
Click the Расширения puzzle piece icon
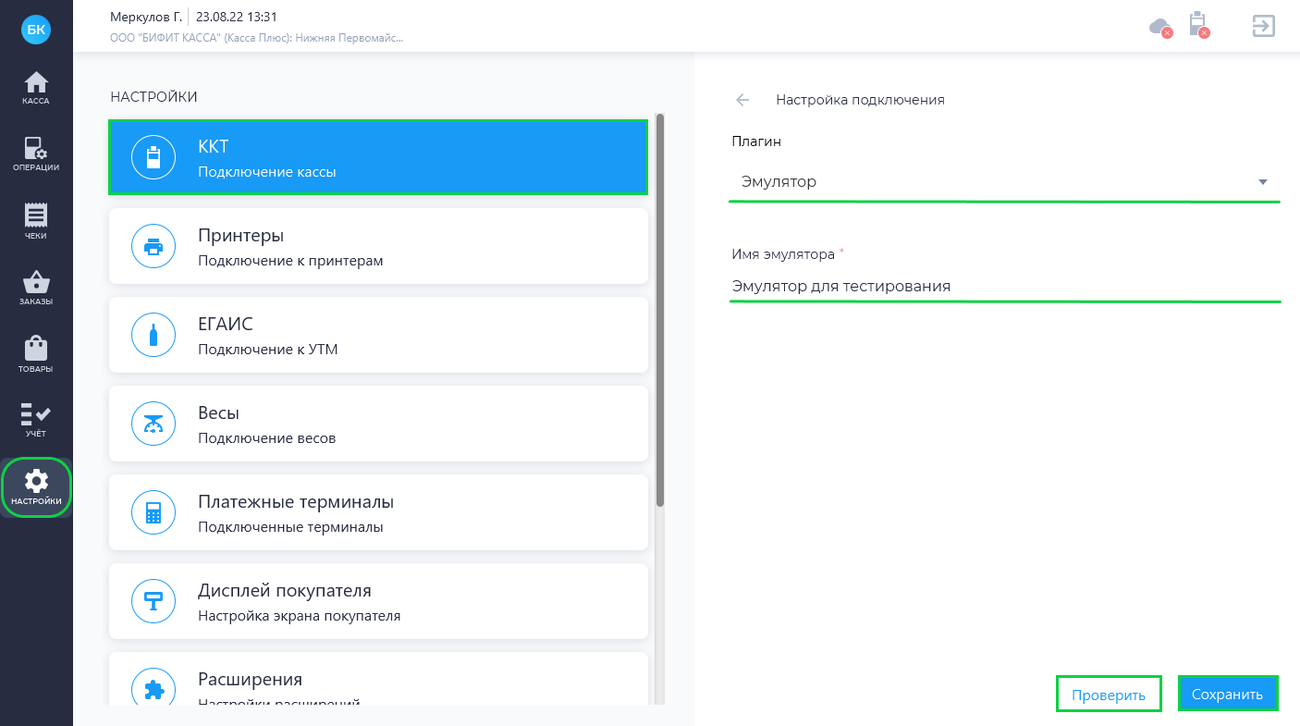tap(153, 688)
